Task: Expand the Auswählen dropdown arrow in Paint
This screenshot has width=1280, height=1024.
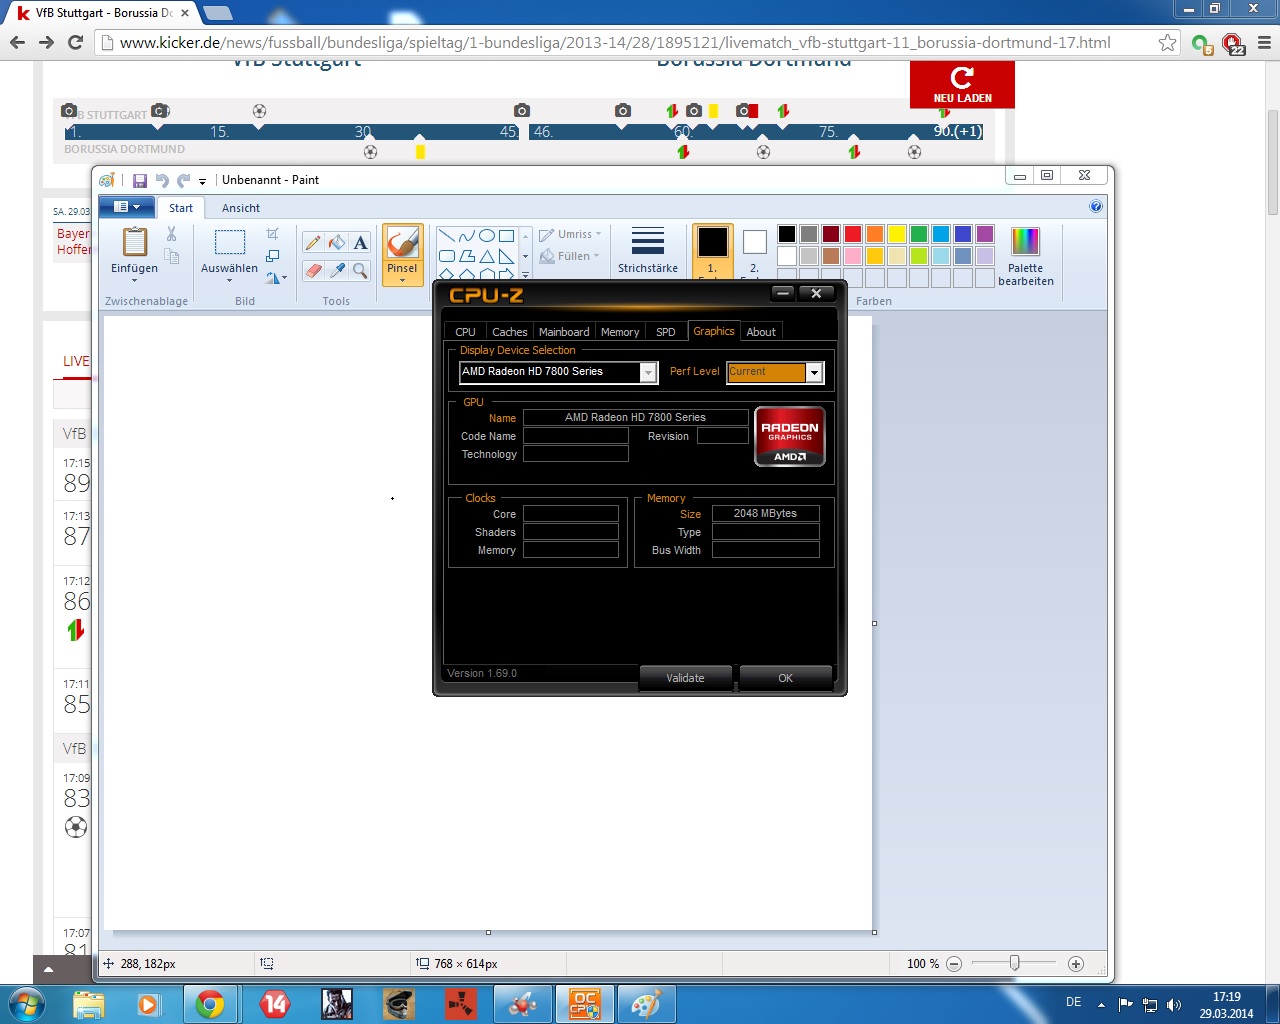Action: tap(229, 281)
